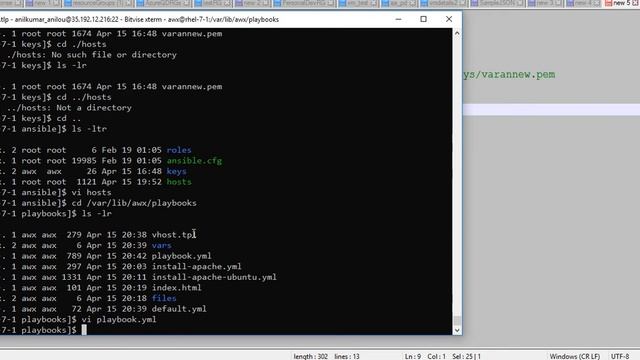Click the 'cd /var/lib/awx/playbooks' command
Viewport: 640px width, 360px height.
coord(134,203)
